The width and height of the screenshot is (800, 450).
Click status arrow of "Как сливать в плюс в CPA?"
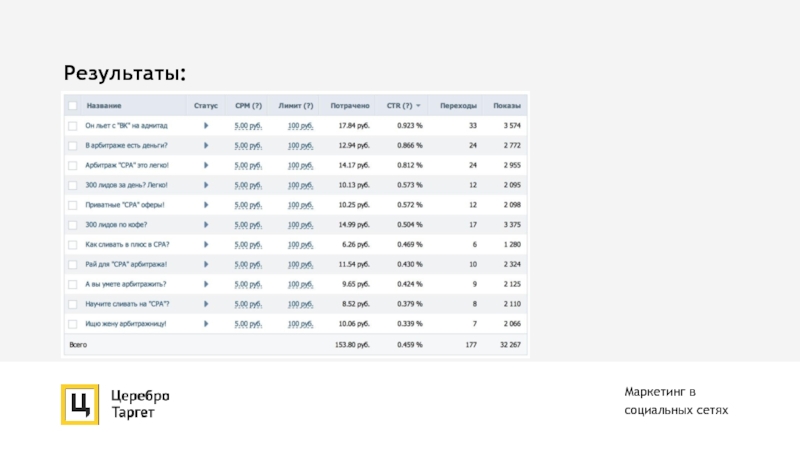click(x=205, y=245)
